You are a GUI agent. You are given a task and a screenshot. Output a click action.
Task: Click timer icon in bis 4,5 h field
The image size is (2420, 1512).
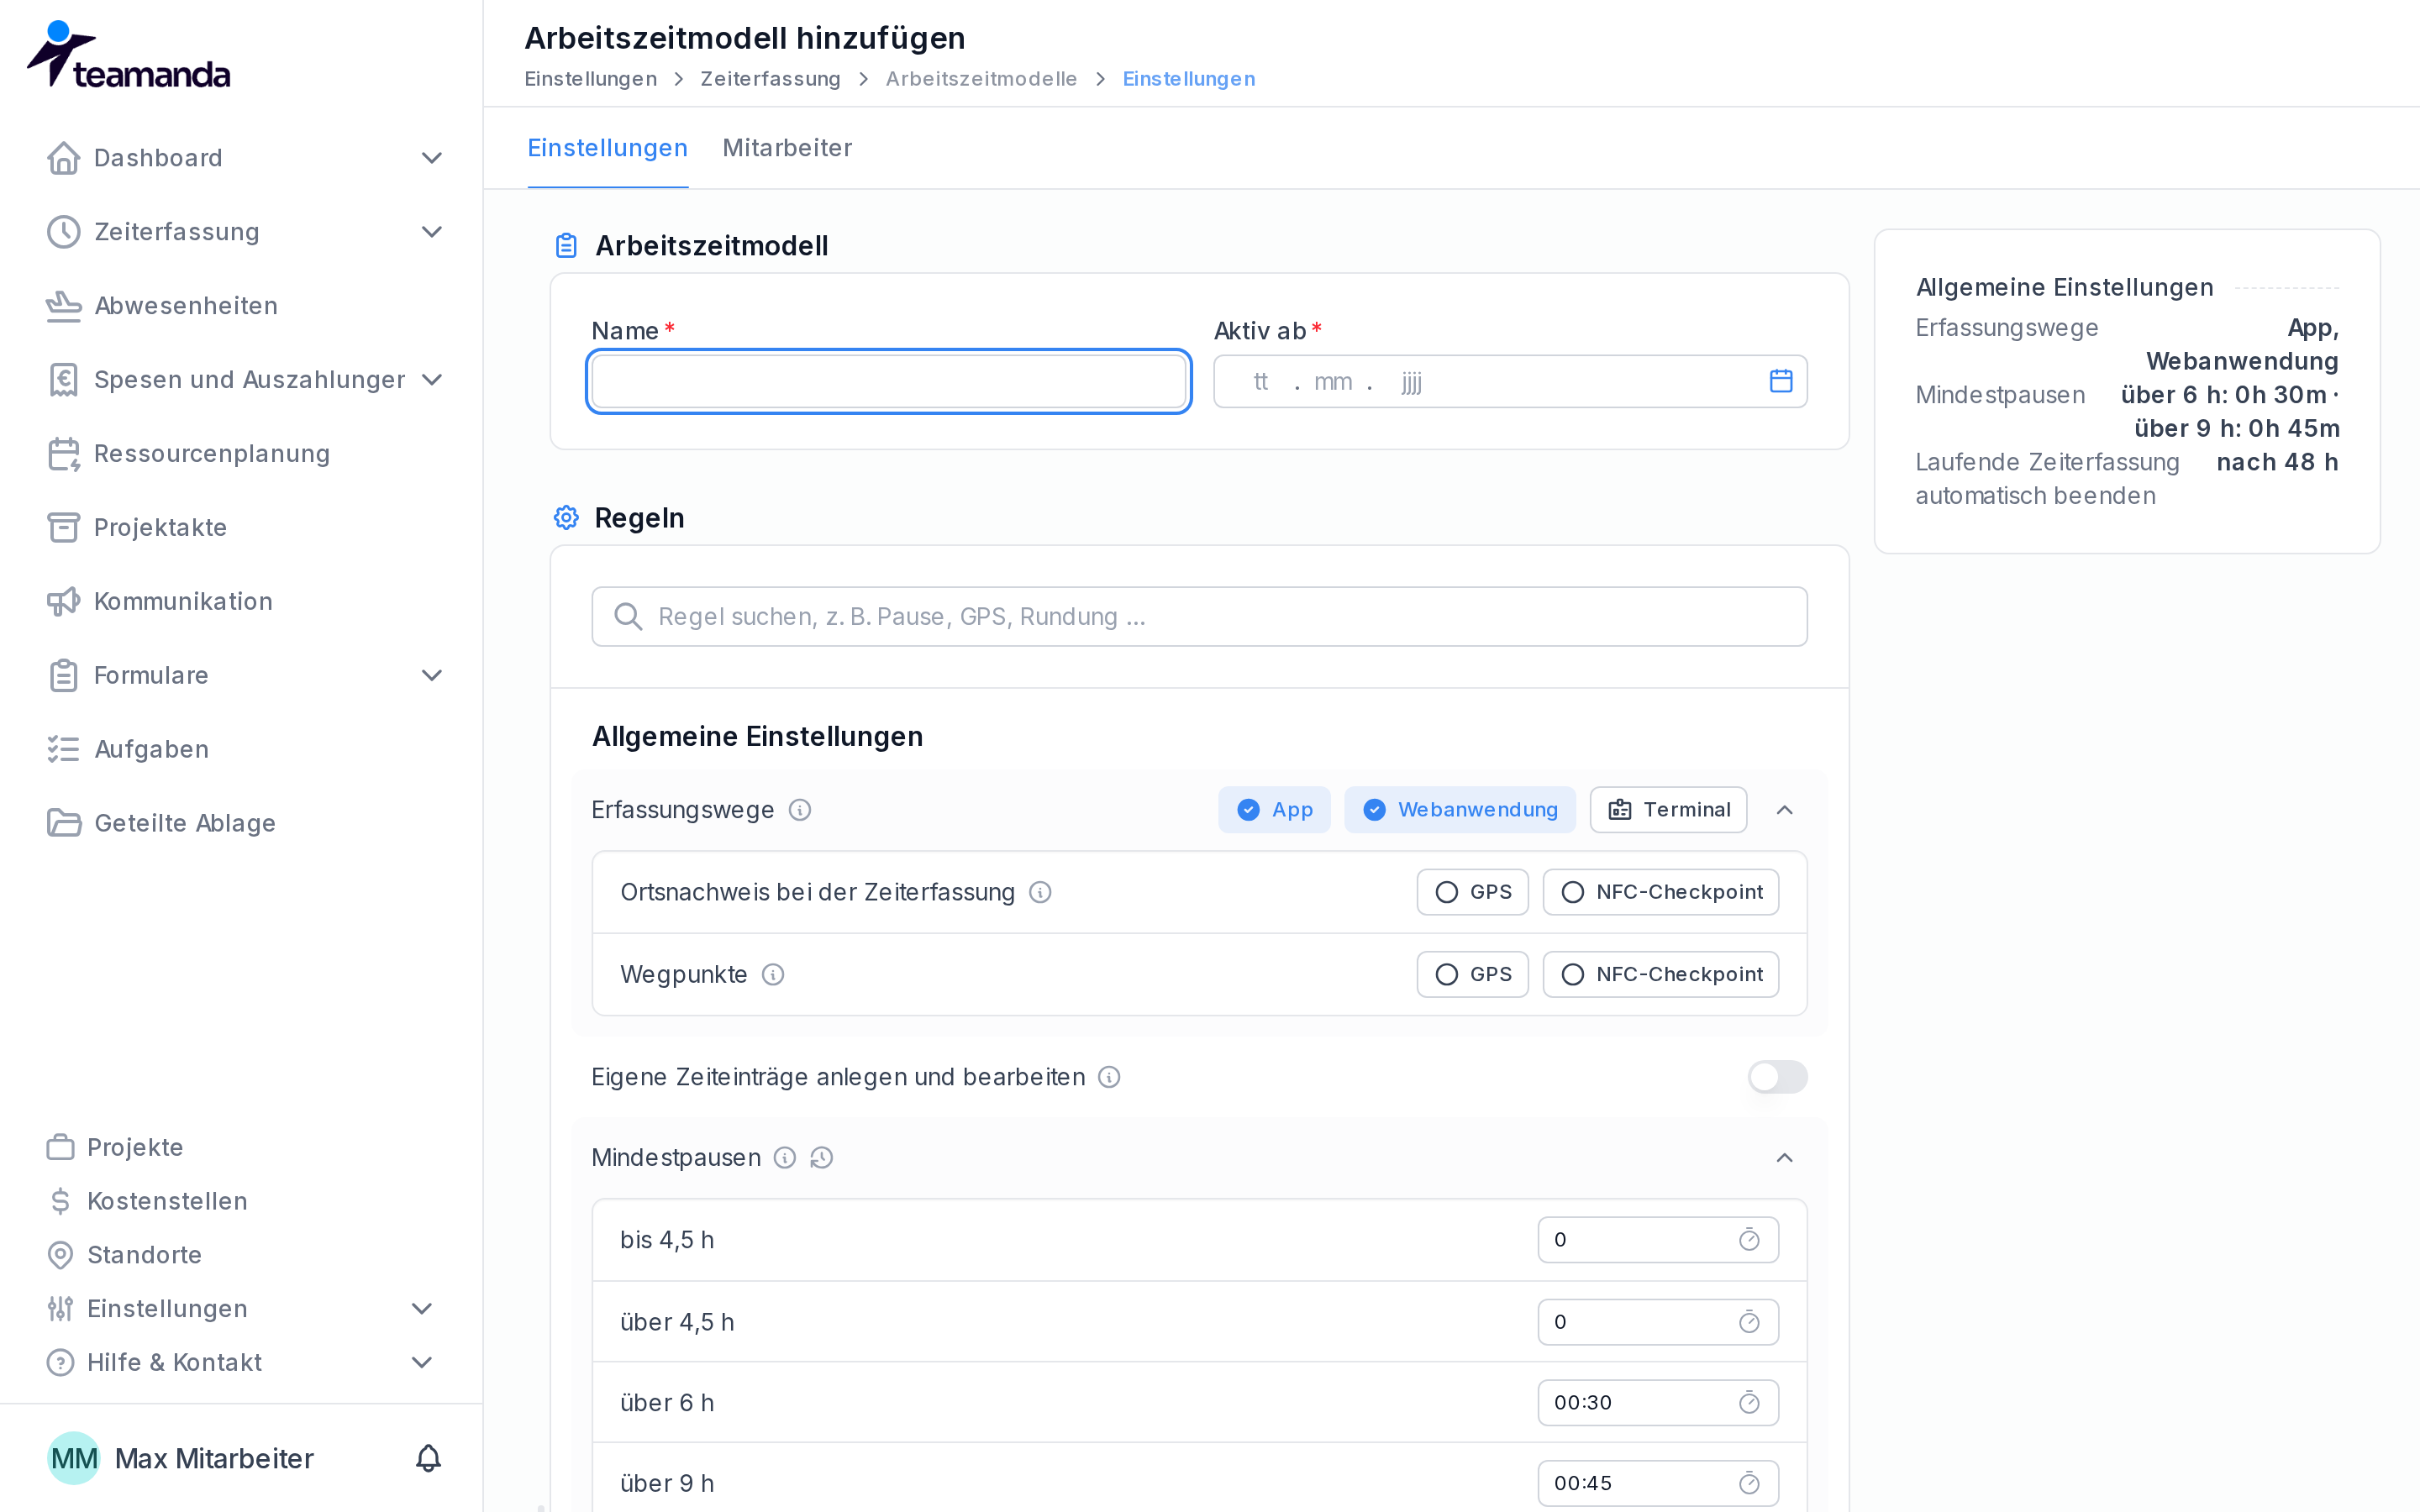[x=1749, y=1240]
